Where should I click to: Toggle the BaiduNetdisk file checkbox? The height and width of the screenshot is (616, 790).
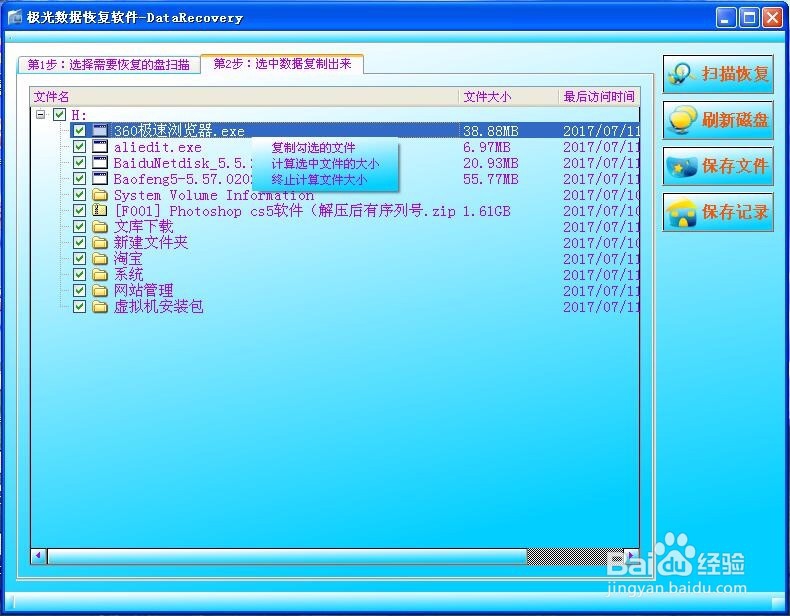tap(79, 163)
